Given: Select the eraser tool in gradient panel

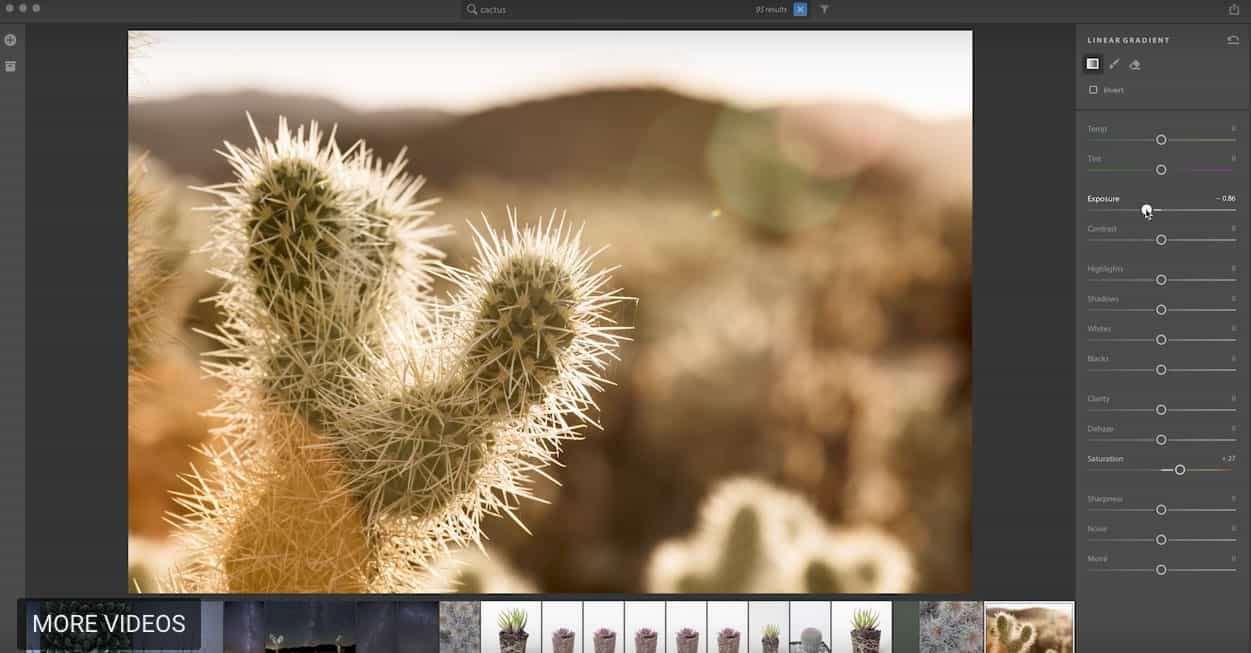Looking at the screenshot, I should 1135,64.
